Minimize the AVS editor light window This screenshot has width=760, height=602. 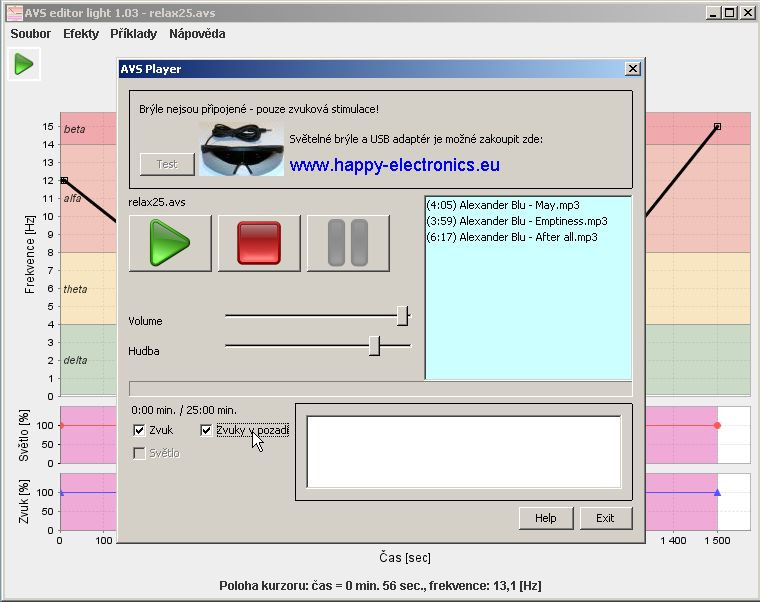pyautogui.click(x=712, y=13)
